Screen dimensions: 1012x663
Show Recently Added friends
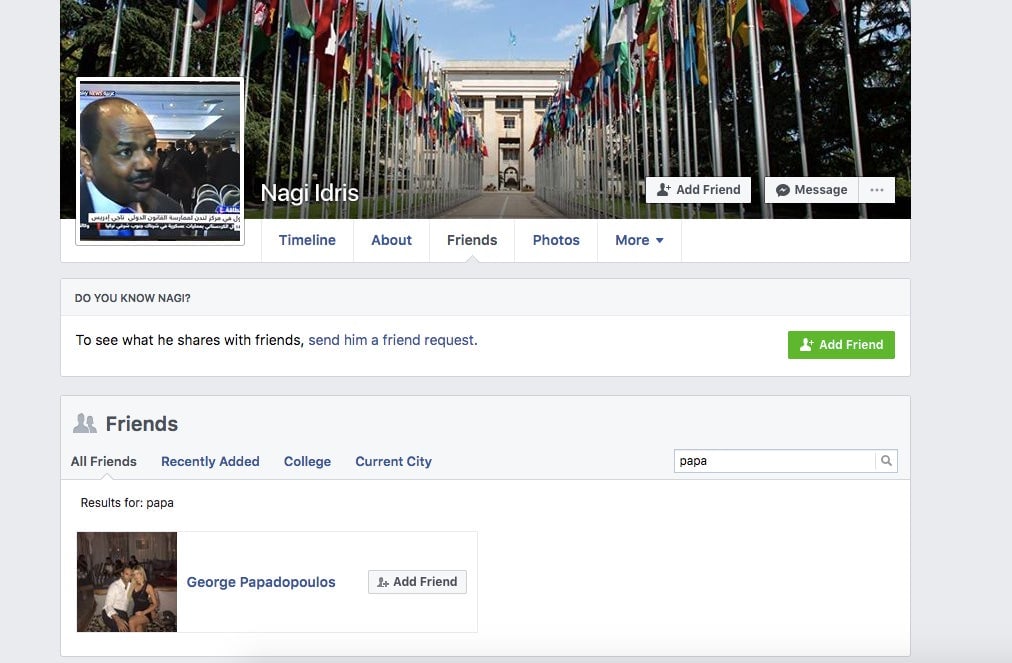[x=210, y=462]
